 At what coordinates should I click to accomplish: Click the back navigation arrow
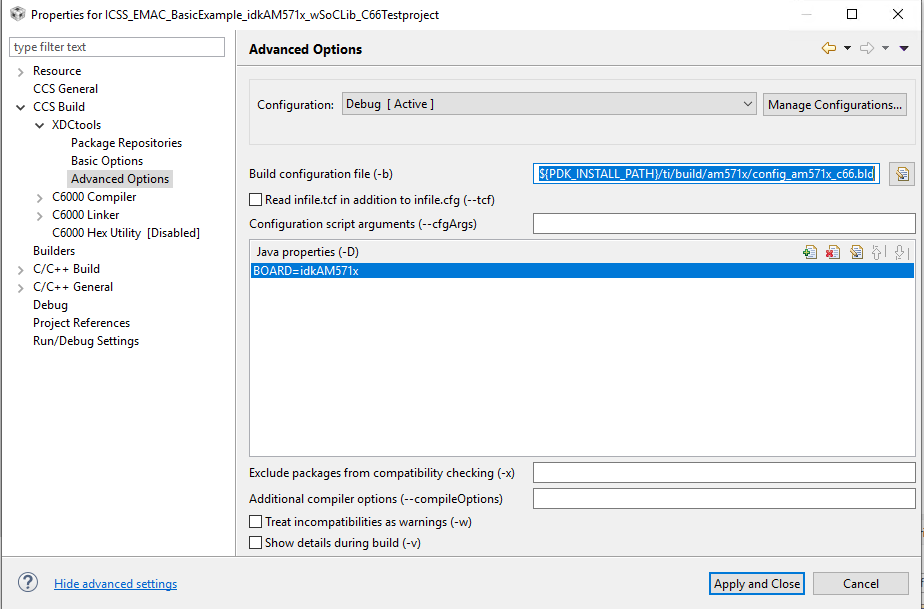pos(828,48)
